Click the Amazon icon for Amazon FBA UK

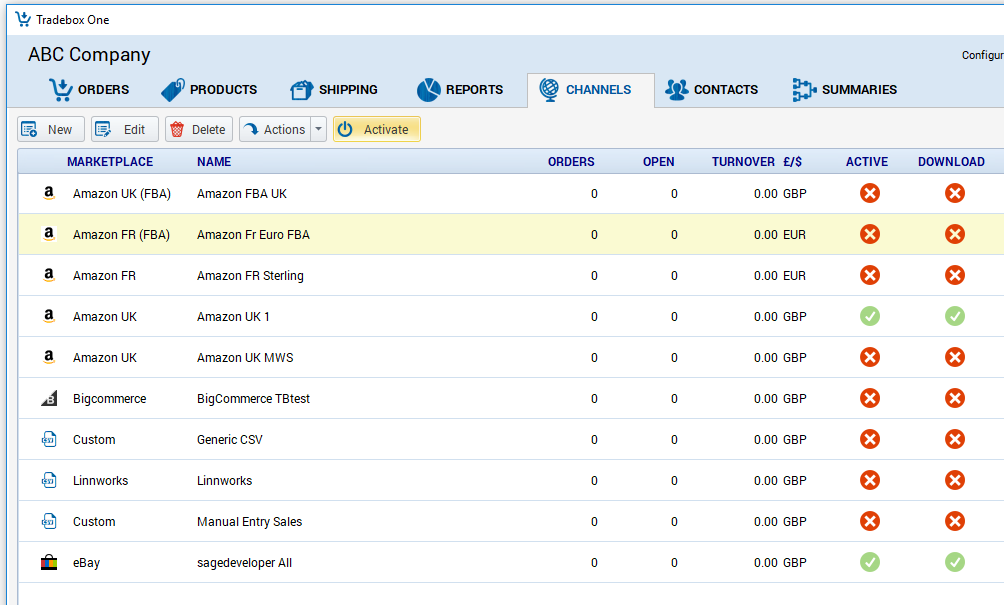click(x=48, y=194)
